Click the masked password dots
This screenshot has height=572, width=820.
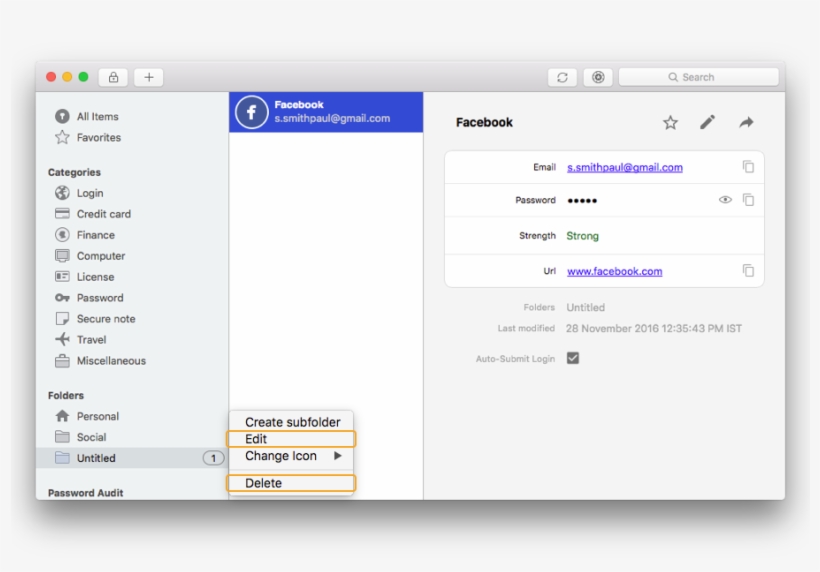tap(582, 200)
